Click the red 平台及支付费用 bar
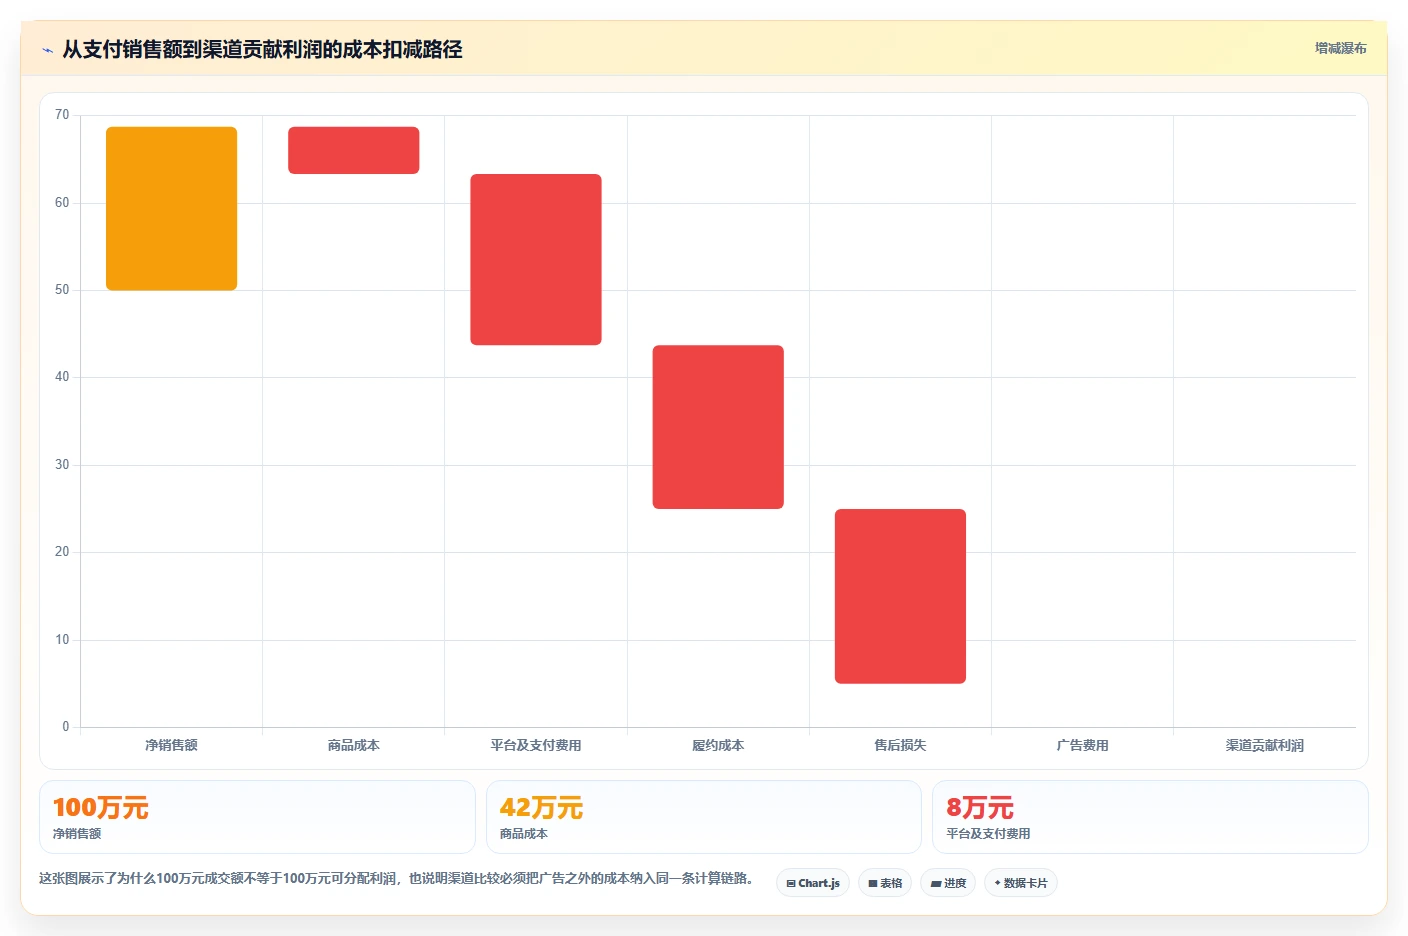 click(536, 260)
